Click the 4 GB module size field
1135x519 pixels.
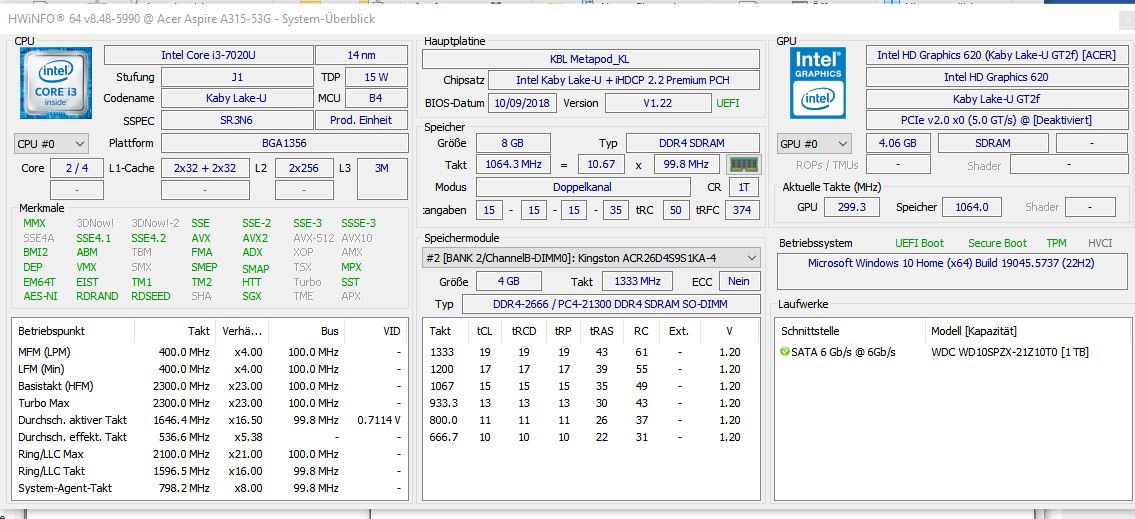[x=509, y=281]
